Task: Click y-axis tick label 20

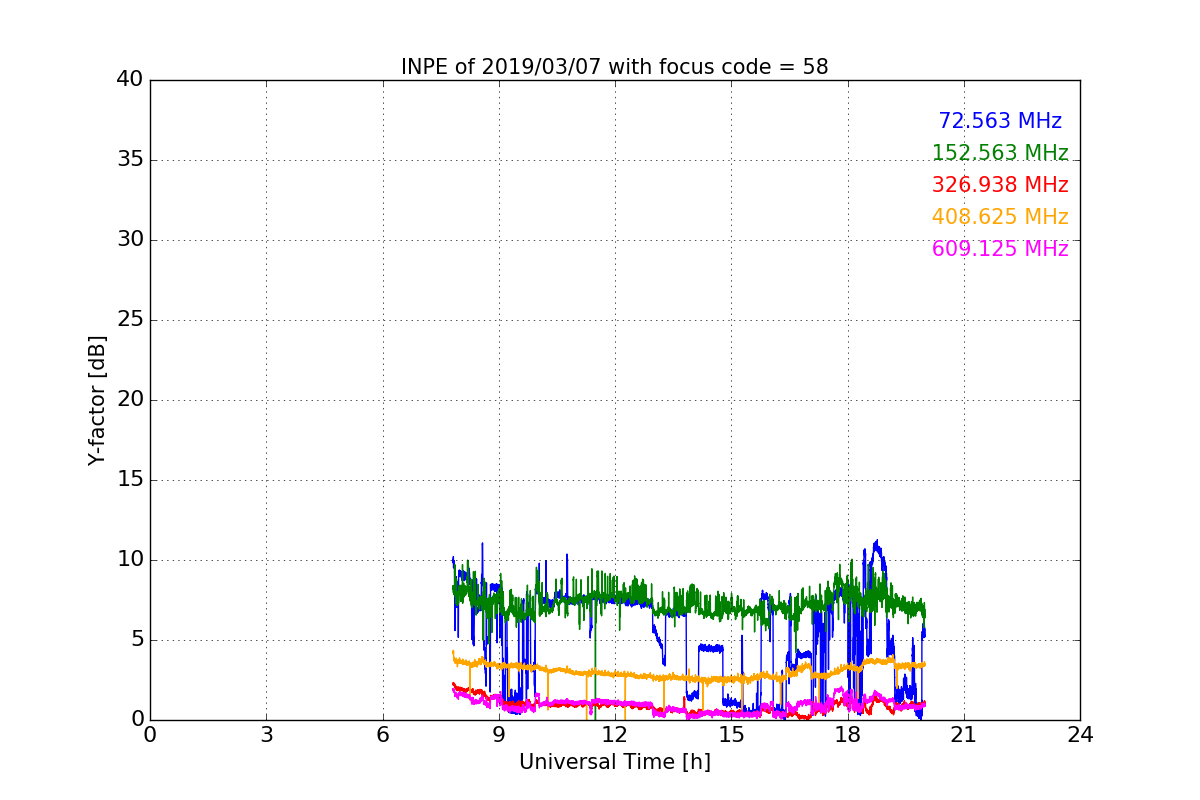Action: [130, 400]
